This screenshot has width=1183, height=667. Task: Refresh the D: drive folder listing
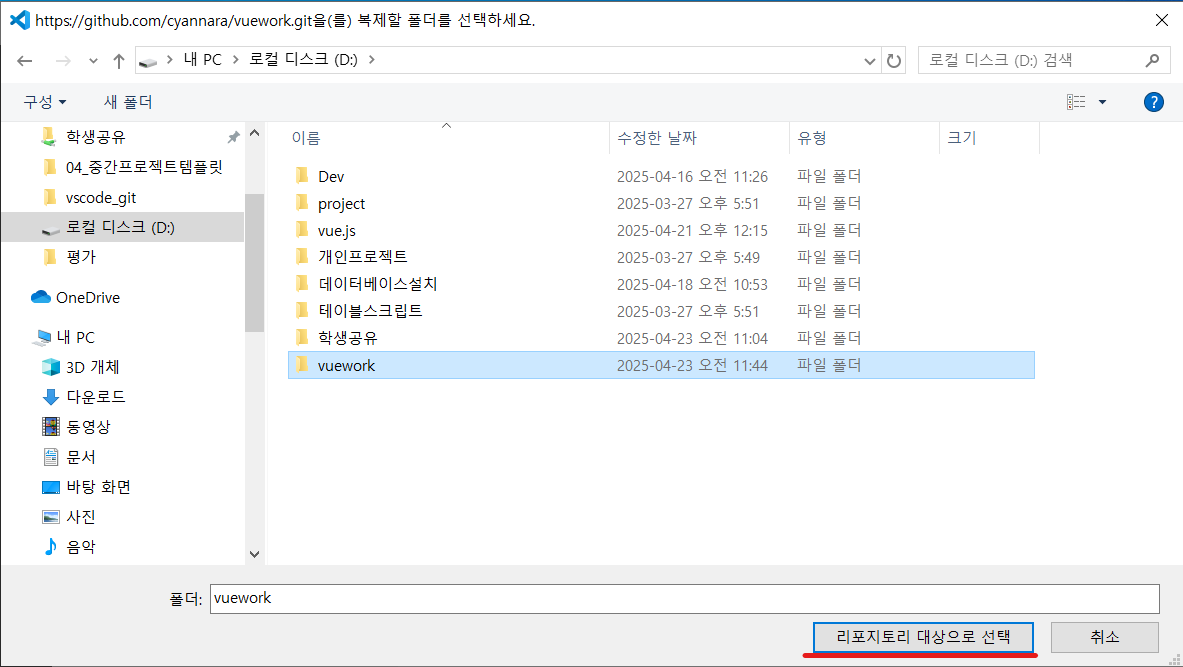(x=894, y=60)
